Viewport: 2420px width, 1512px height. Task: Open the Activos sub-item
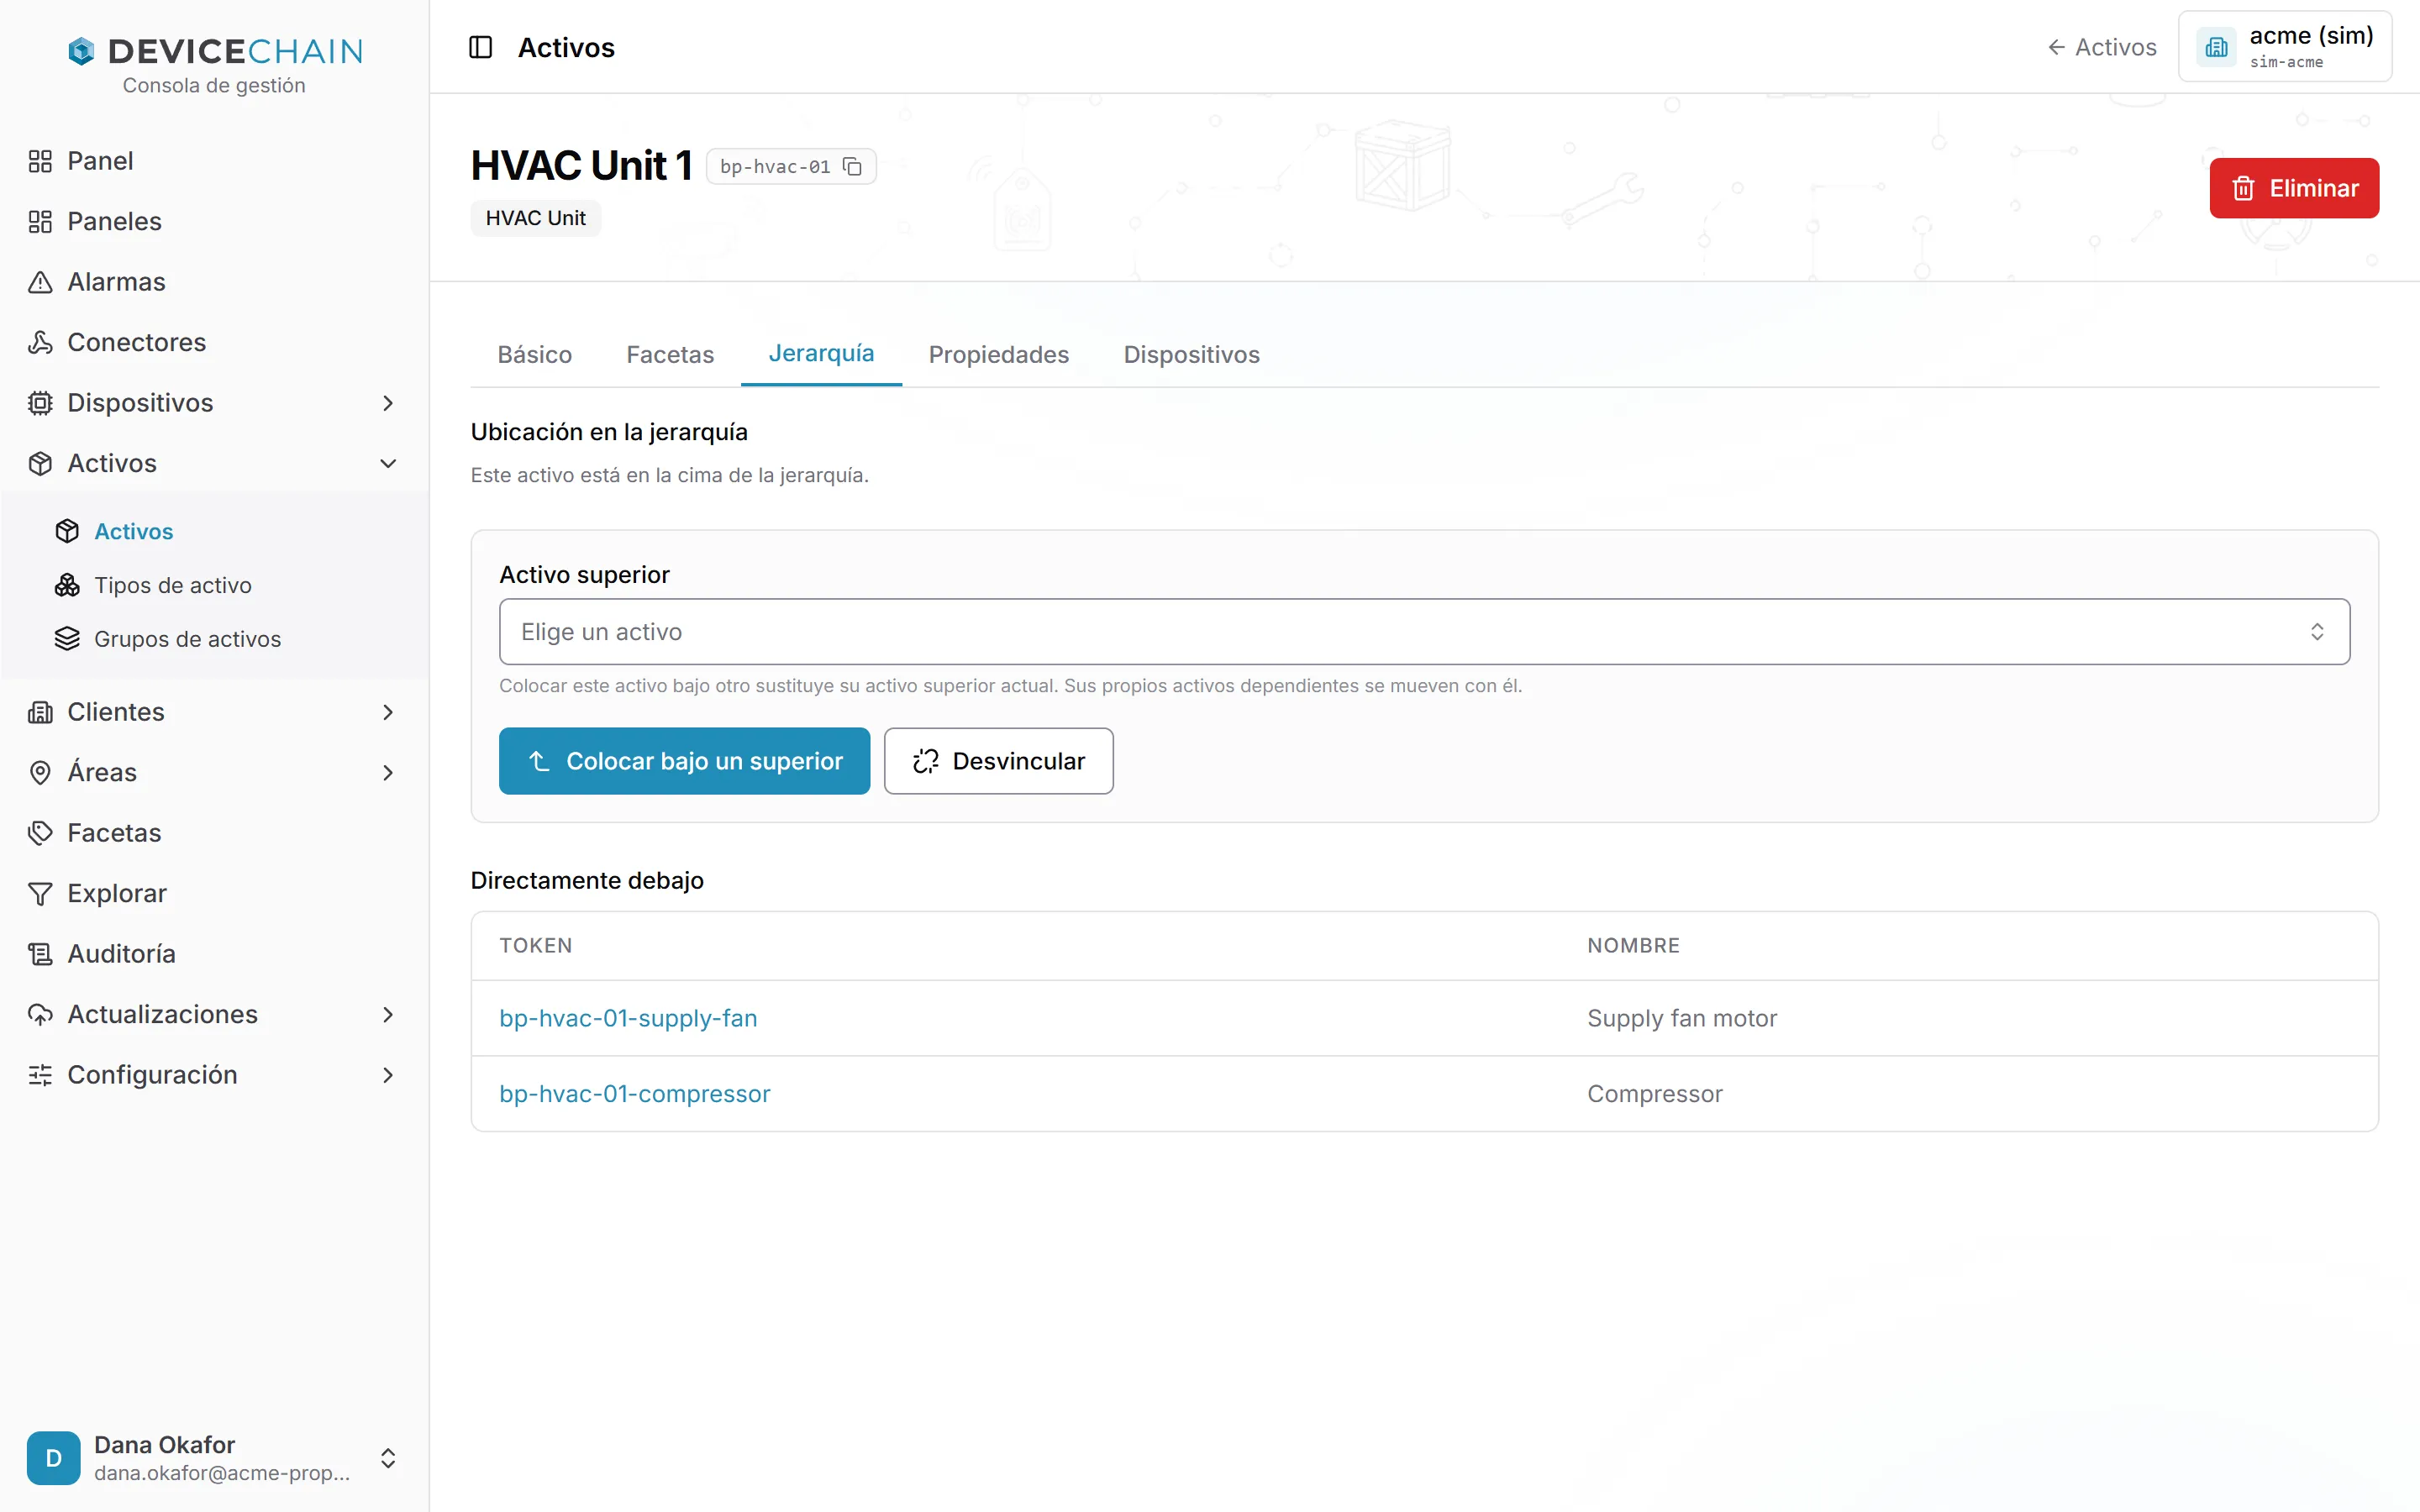pos(133,531)
